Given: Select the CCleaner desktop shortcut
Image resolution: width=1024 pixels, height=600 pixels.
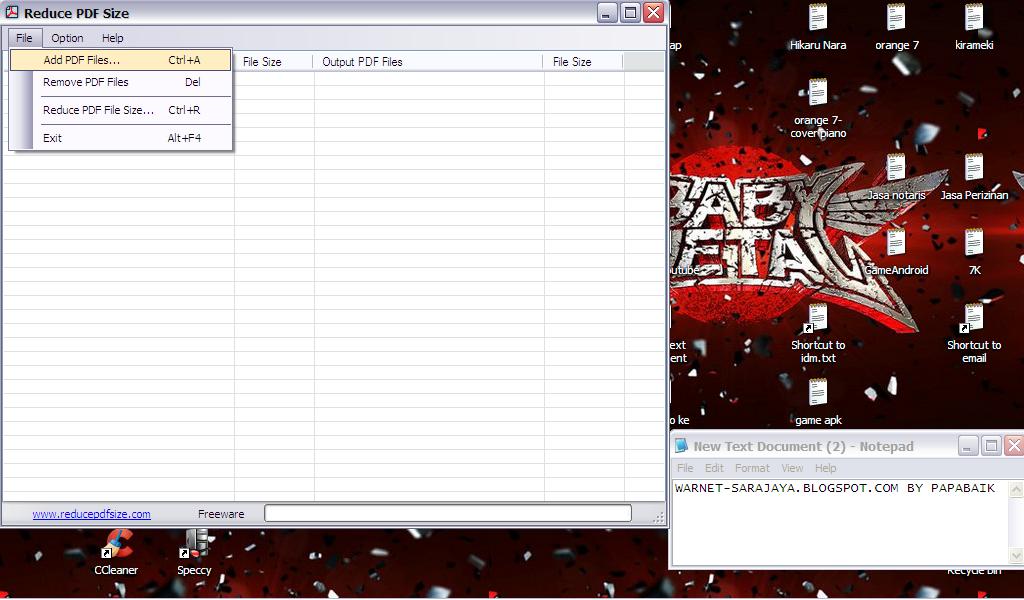Looking at the screenshot, I should click(116, 545).
